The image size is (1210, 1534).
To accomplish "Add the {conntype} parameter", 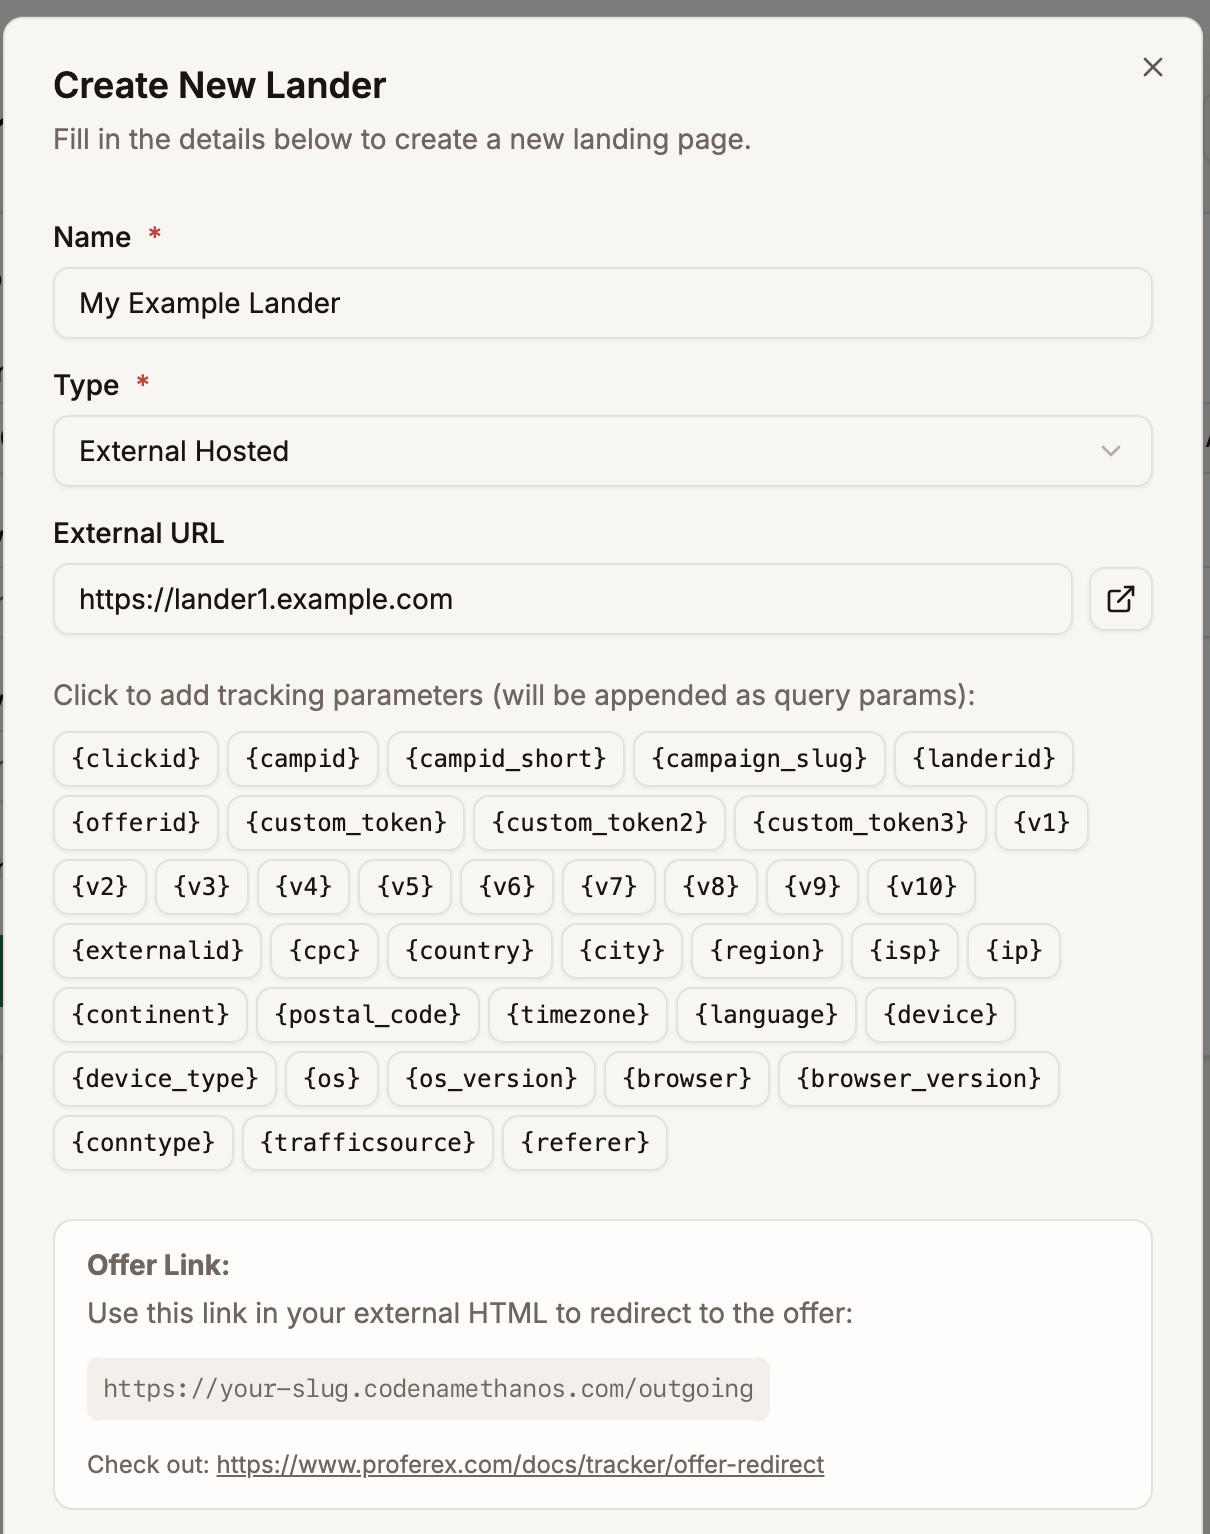I will [143, 1142].
